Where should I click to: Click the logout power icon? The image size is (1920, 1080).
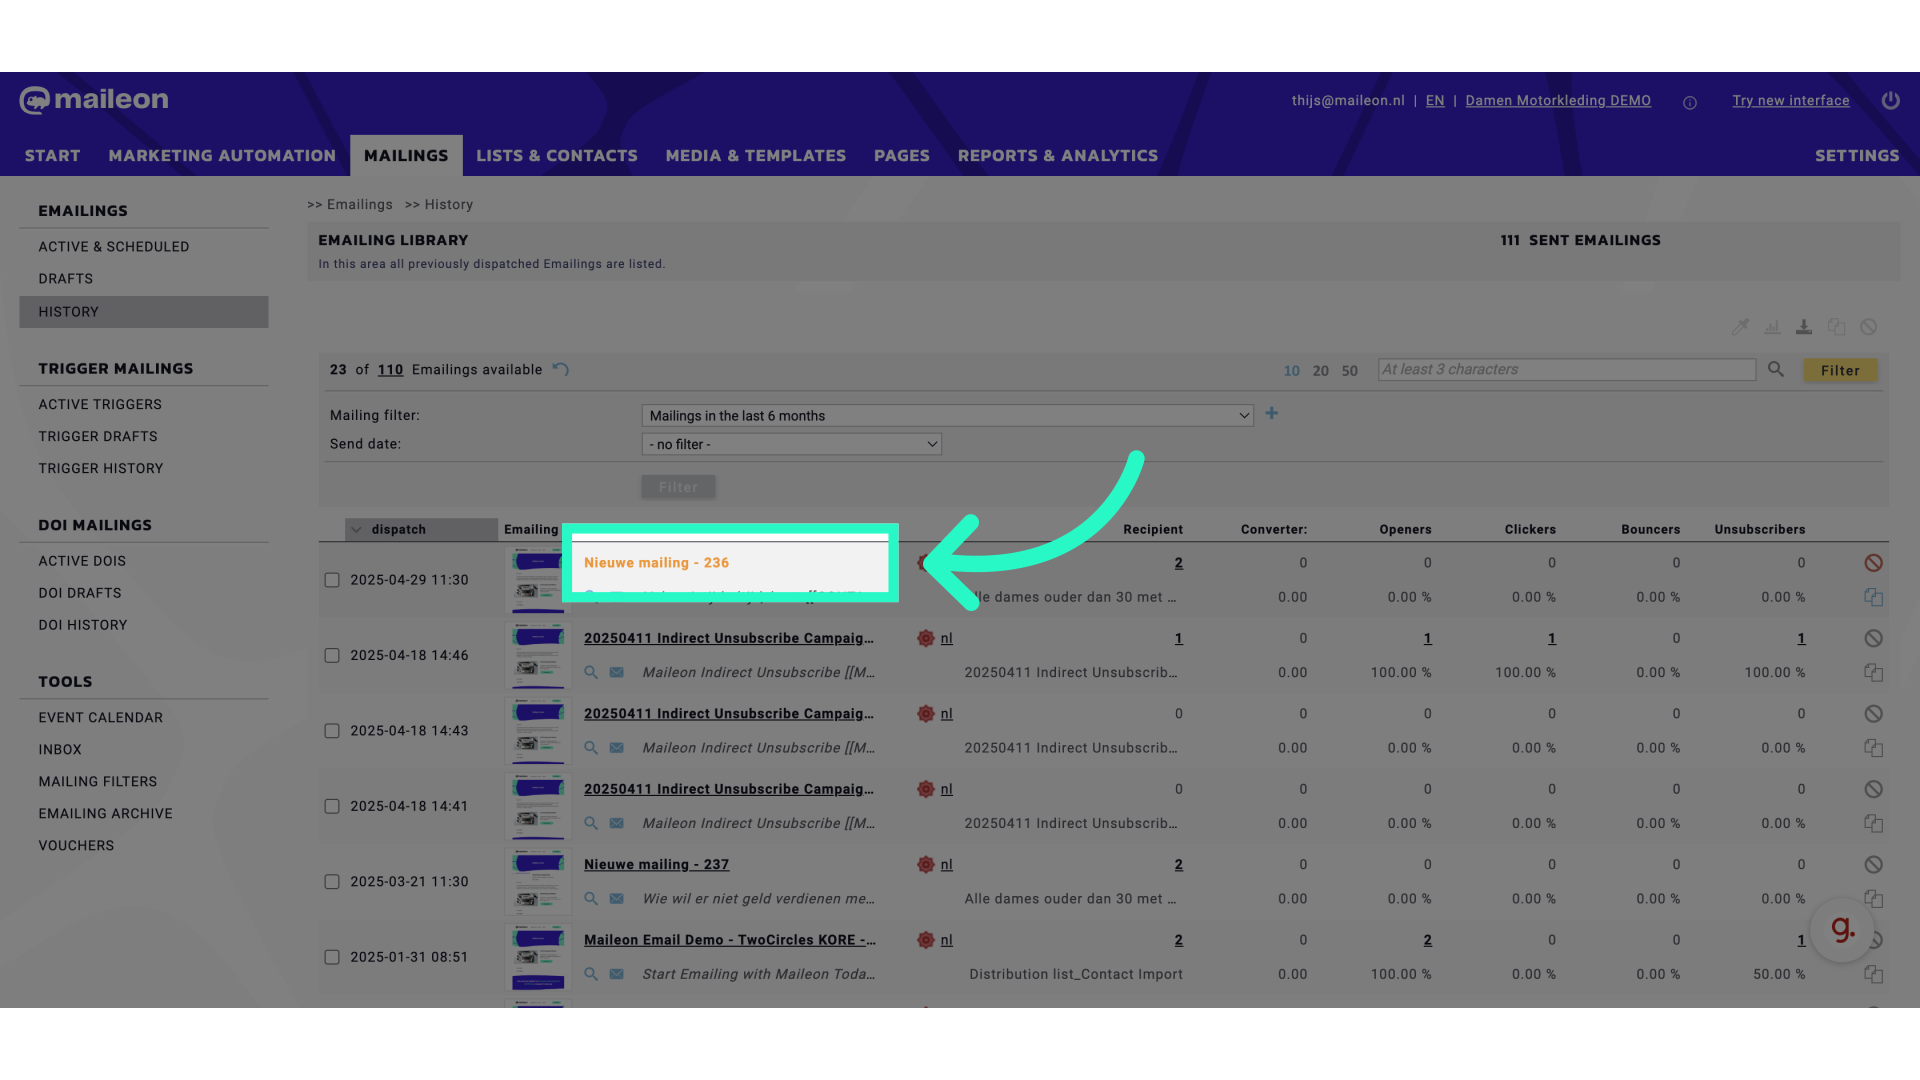pyautogui.click(x=1890, y=100)
